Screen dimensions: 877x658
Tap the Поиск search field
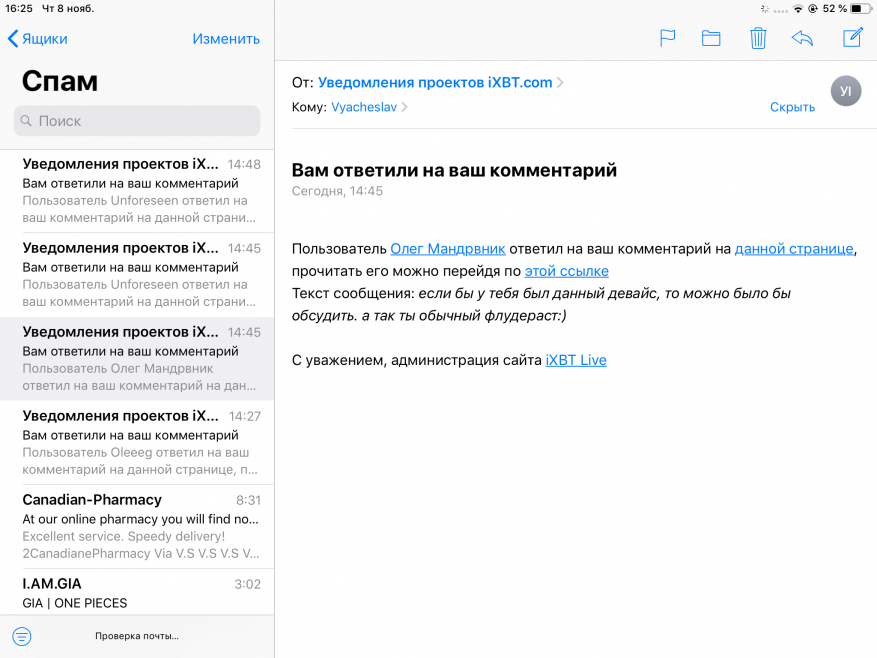point(137,121)
